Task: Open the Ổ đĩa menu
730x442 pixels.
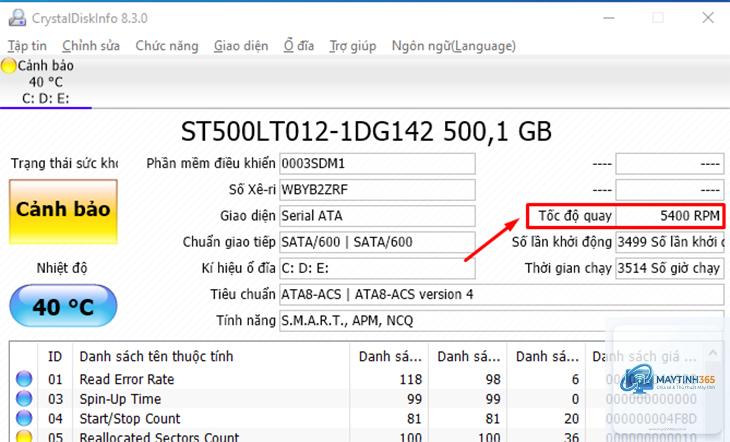Action: pos(299,46)
